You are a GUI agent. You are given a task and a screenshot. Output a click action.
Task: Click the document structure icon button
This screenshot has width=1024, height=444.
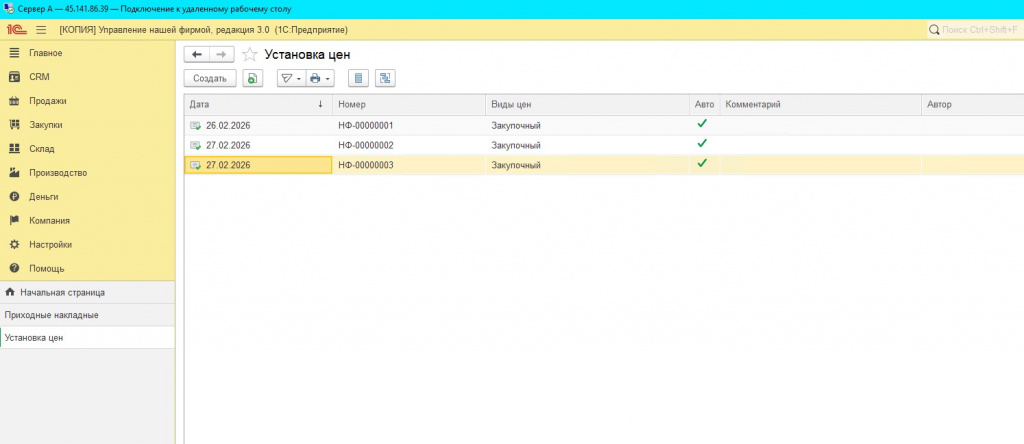click(385, 78)
